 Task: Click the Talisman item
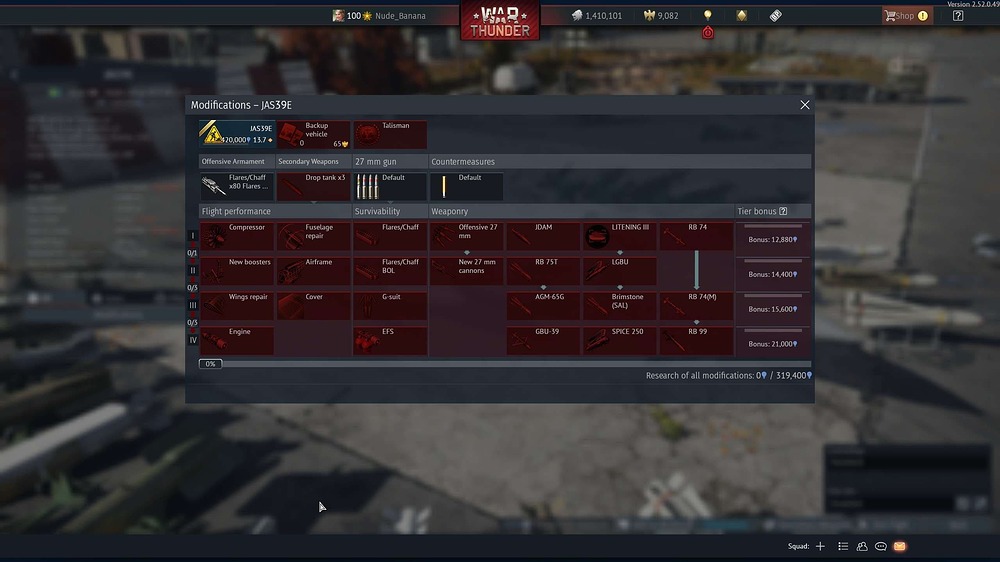click(390, 135)
